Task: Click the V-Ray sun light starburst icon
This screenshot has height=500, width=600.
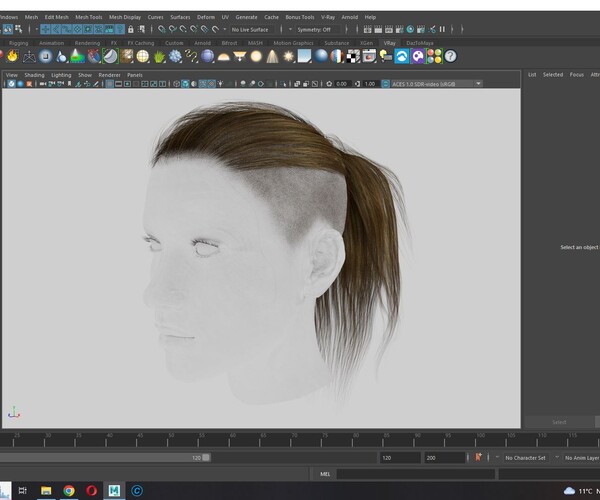Action: (289, 57)
